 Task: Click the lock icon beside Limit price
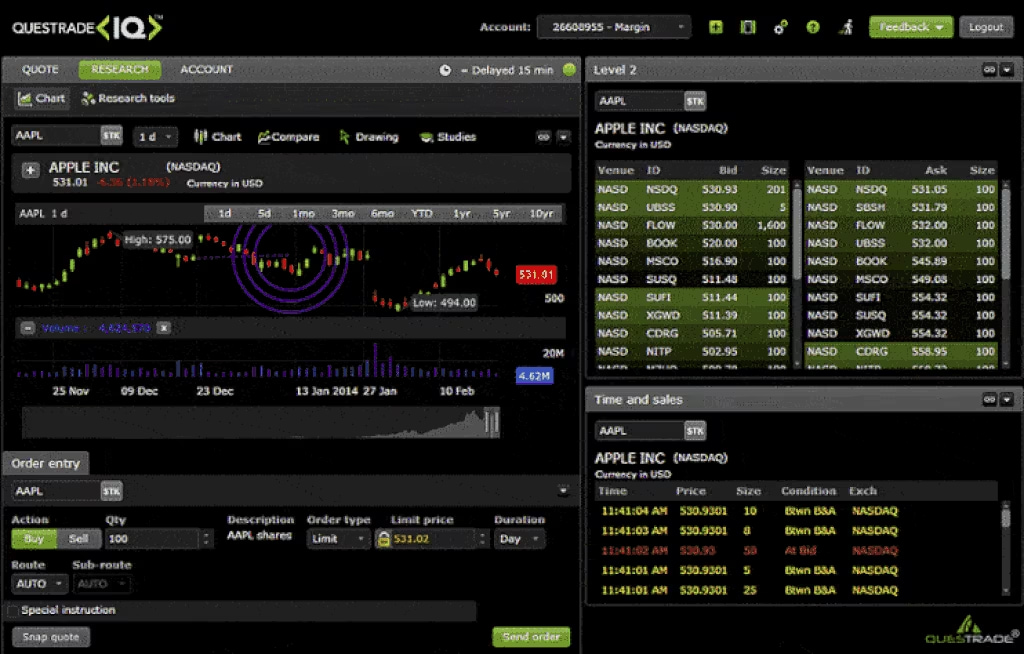(382, 539)
